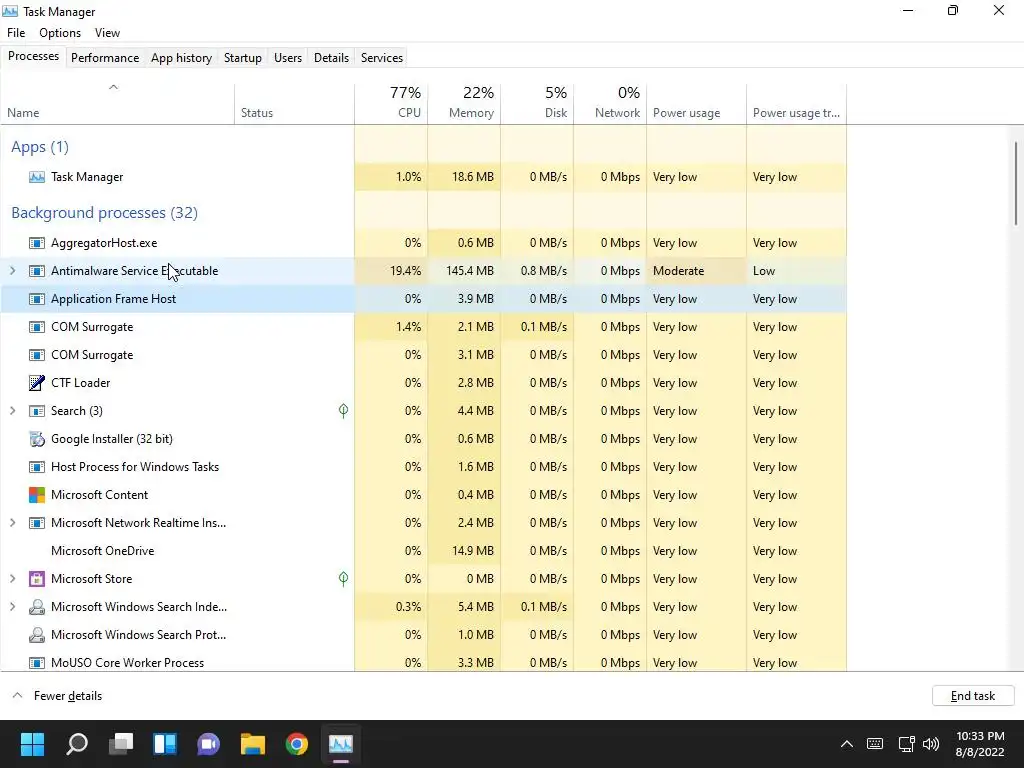Switch to the Details tab
The image size is (1024, 768).
coord(331,57)
